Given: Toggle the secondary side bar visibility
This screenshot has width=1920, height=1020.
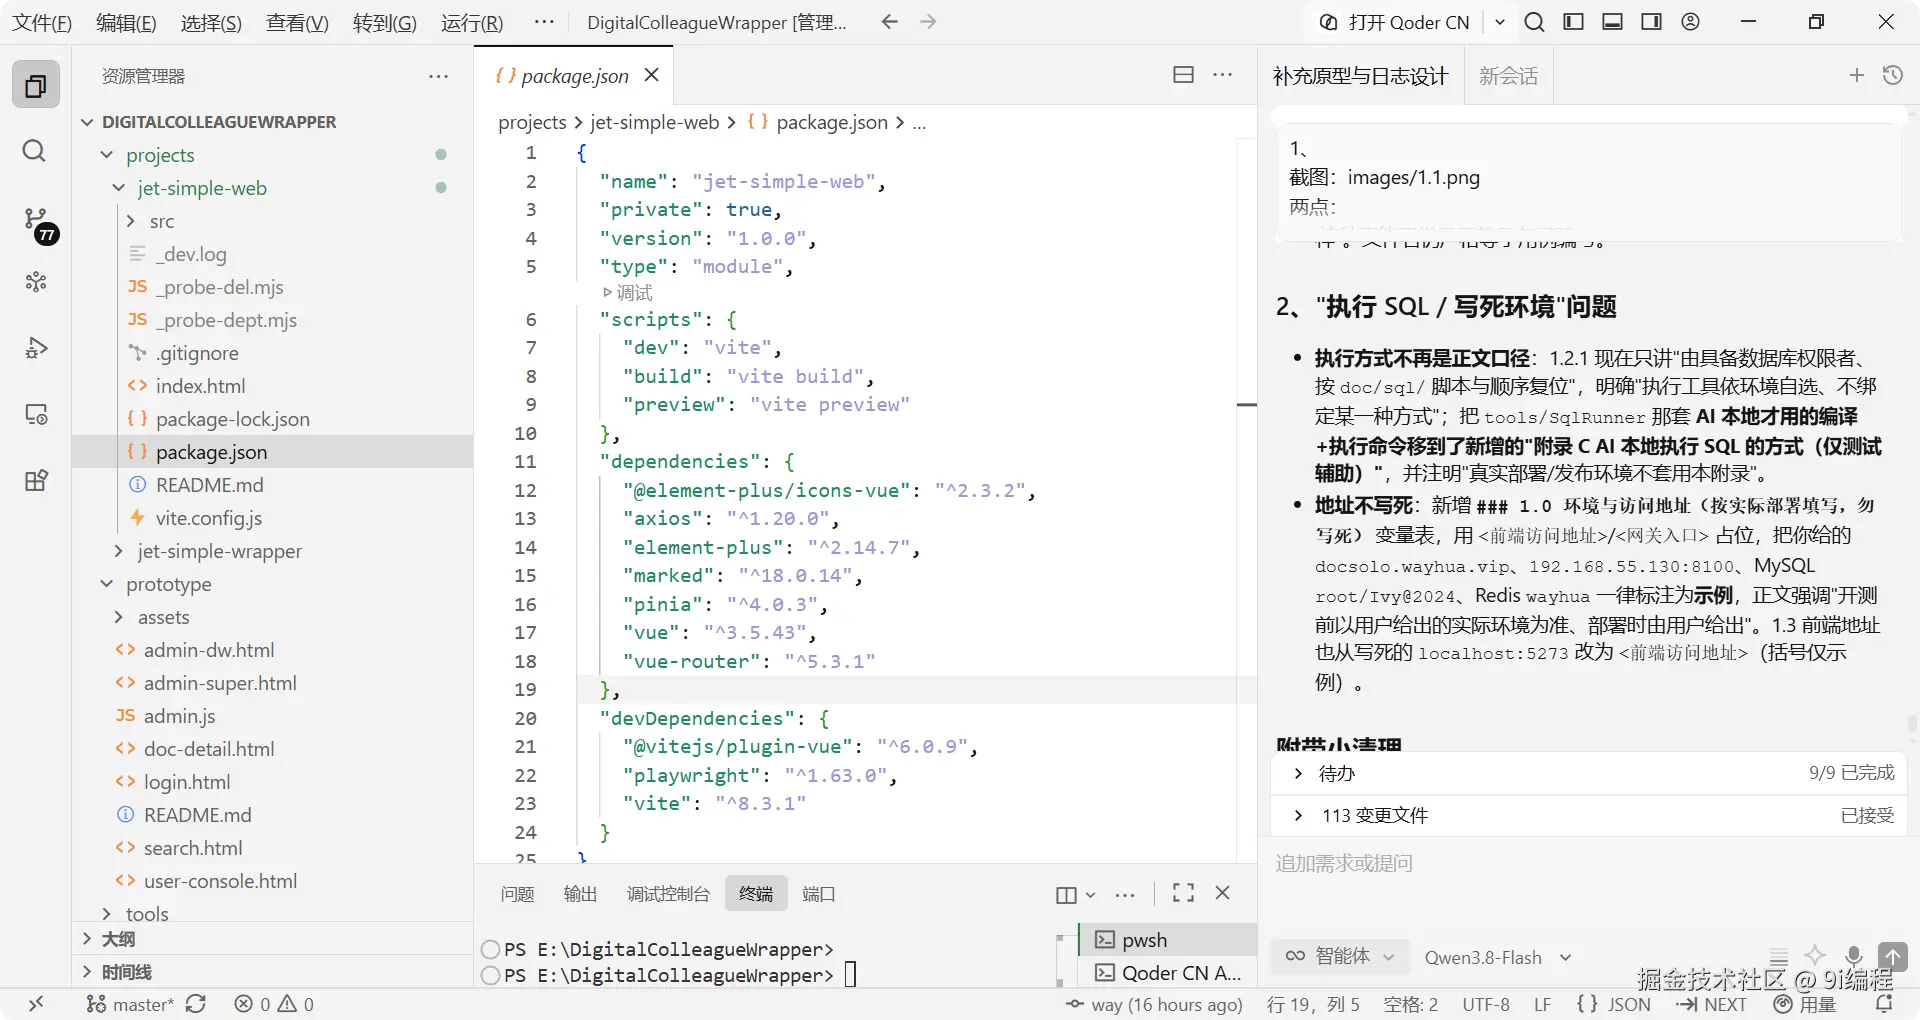Looking at the screenshot, I should click(1651, 22).
